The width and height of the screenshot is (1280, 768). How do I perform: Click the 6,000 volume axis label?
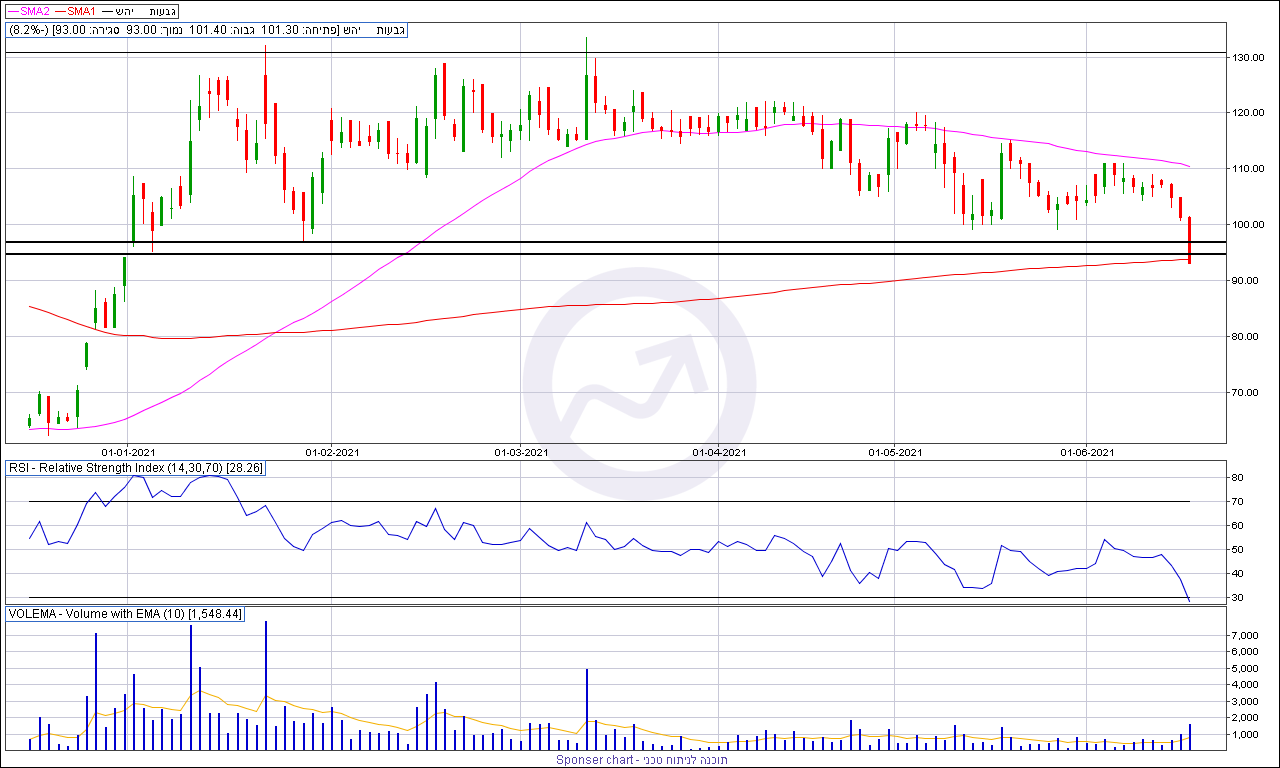(x=1243, y=652)
